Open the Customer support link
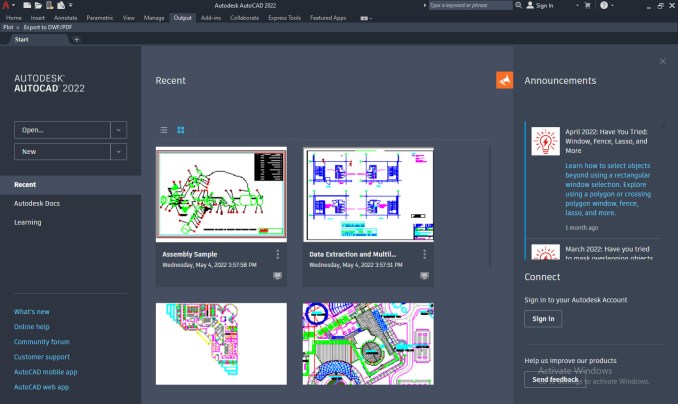The width and height of the screenshot is (678, 404). (42, 357)
